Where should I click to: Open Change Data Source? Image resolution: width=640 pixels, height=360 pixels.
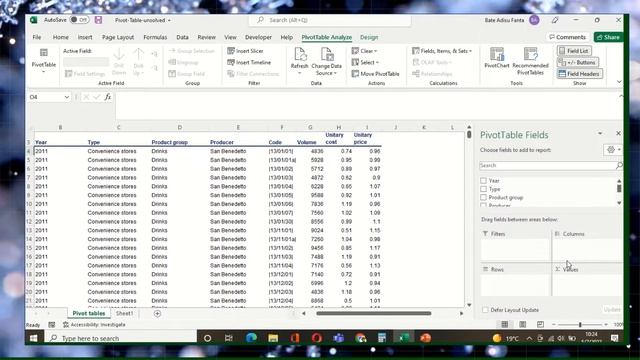pyautogui.click(x=326, y=61)
